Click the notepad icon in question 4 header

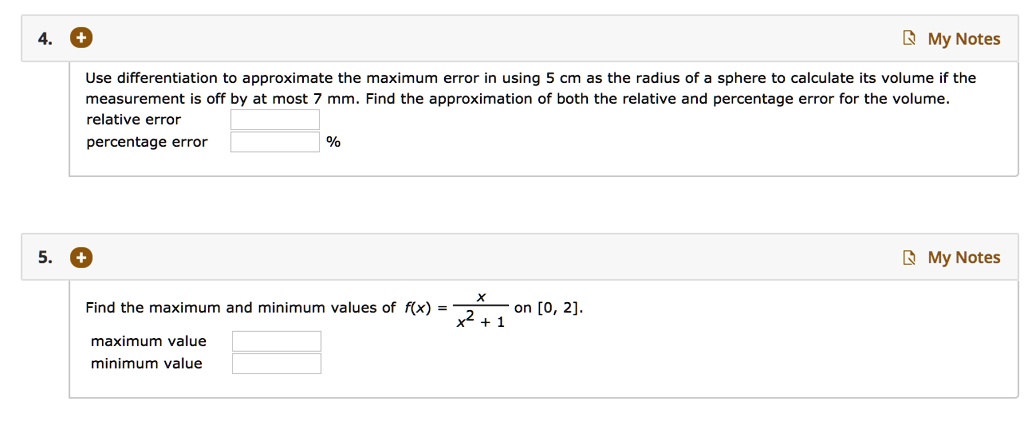pyautogui.click(x=908, y=39)
